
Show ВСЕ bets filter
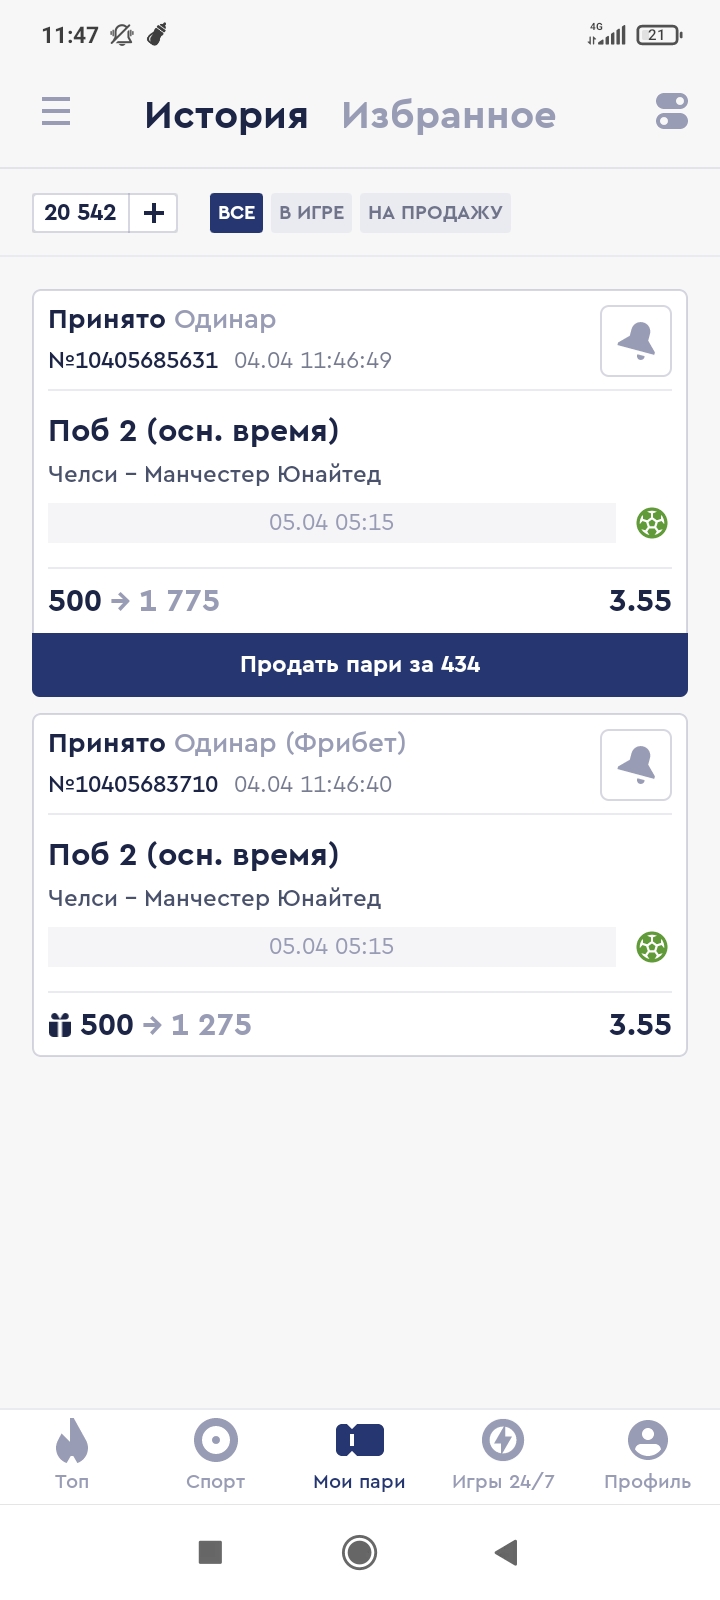click(x=236, y=213)
